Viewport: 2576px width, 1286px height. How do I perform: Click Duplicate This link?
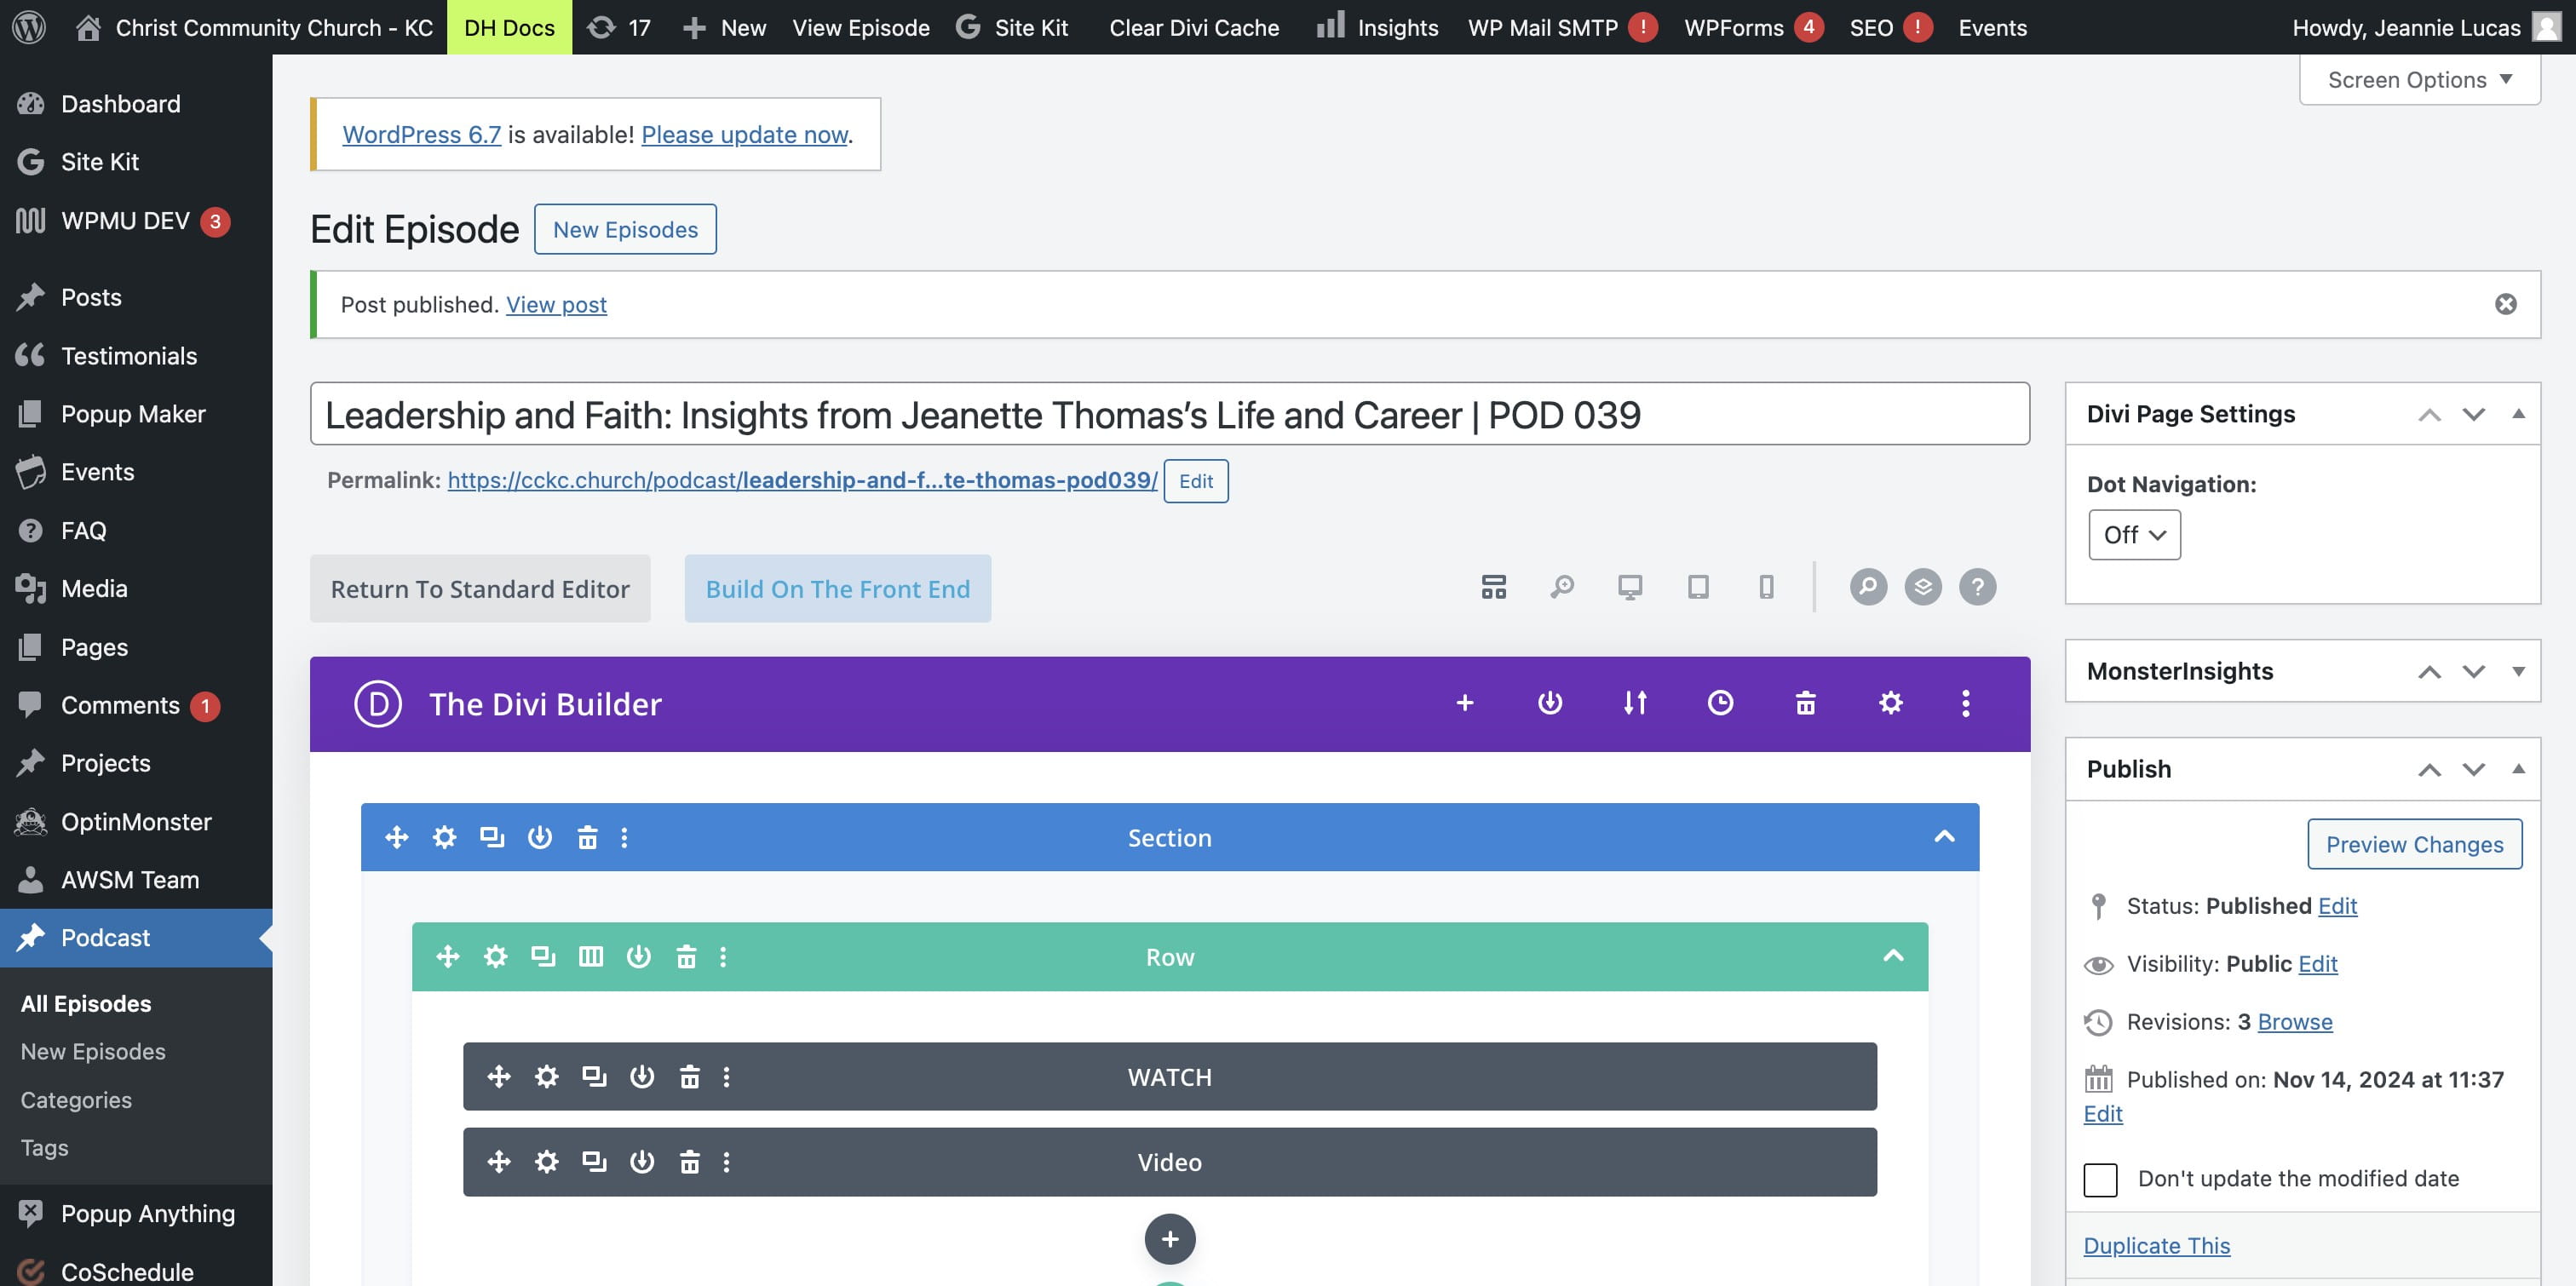[2156, 1246]
